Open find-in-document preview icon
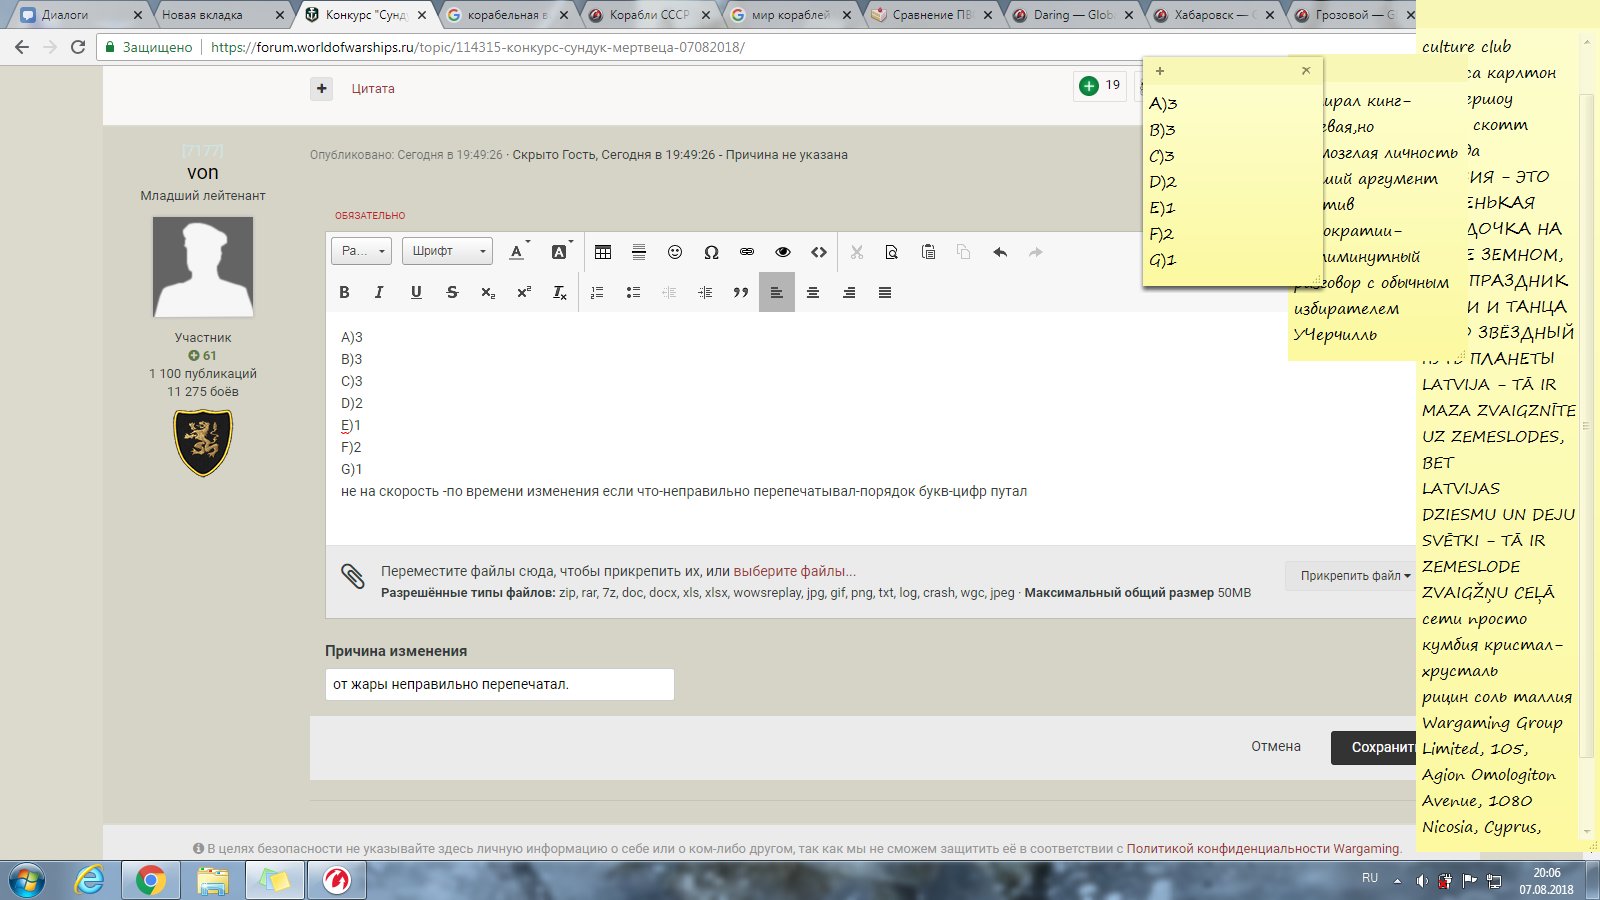 pyautogui.click(x=892, y=252)
